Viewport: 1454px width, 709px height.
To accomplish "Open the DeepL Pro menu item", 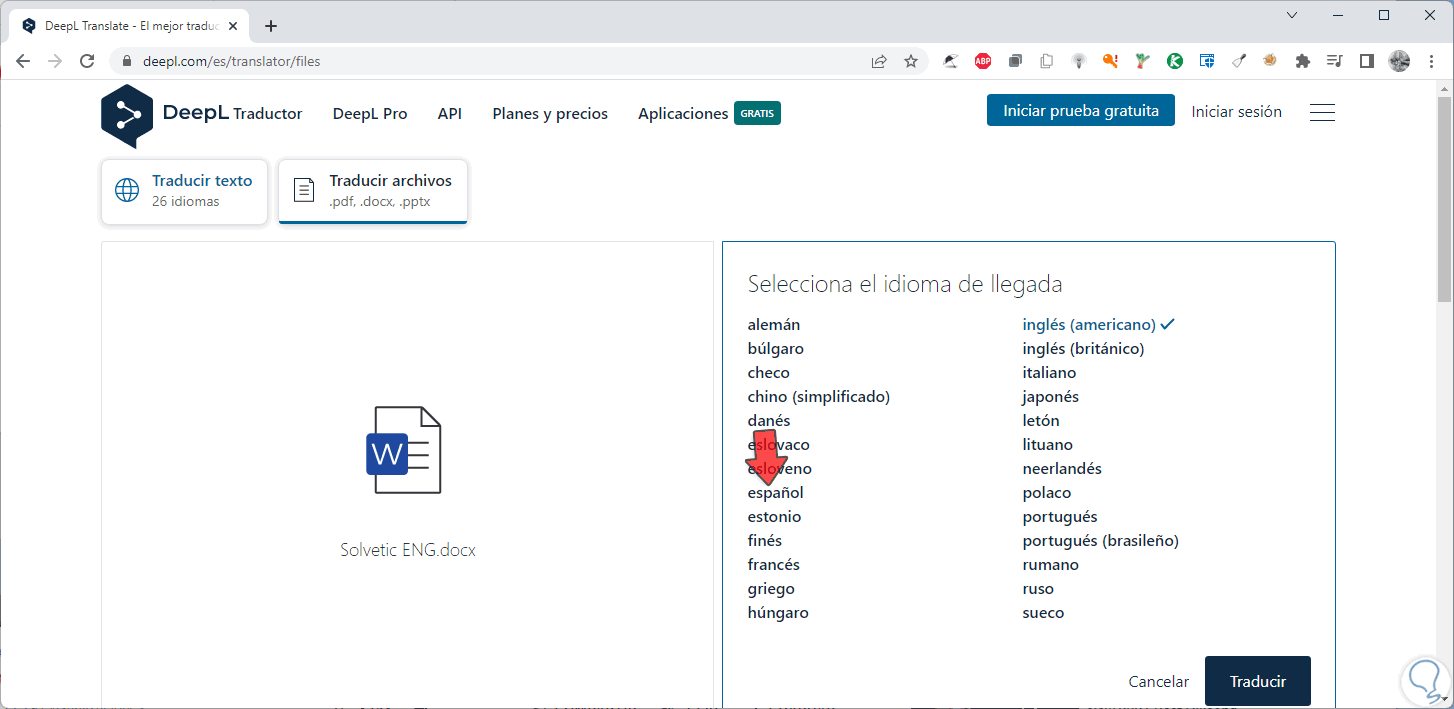I will pos(370,114).
